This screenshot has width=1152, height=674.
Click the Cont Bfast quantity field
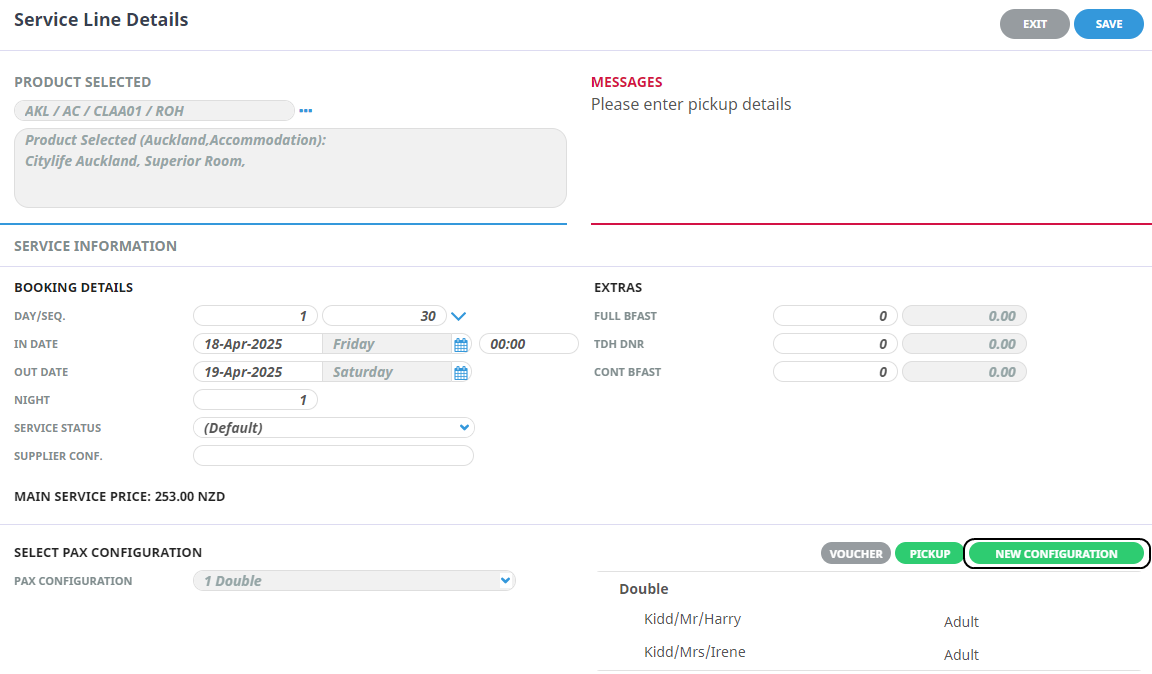pos(835,372)
